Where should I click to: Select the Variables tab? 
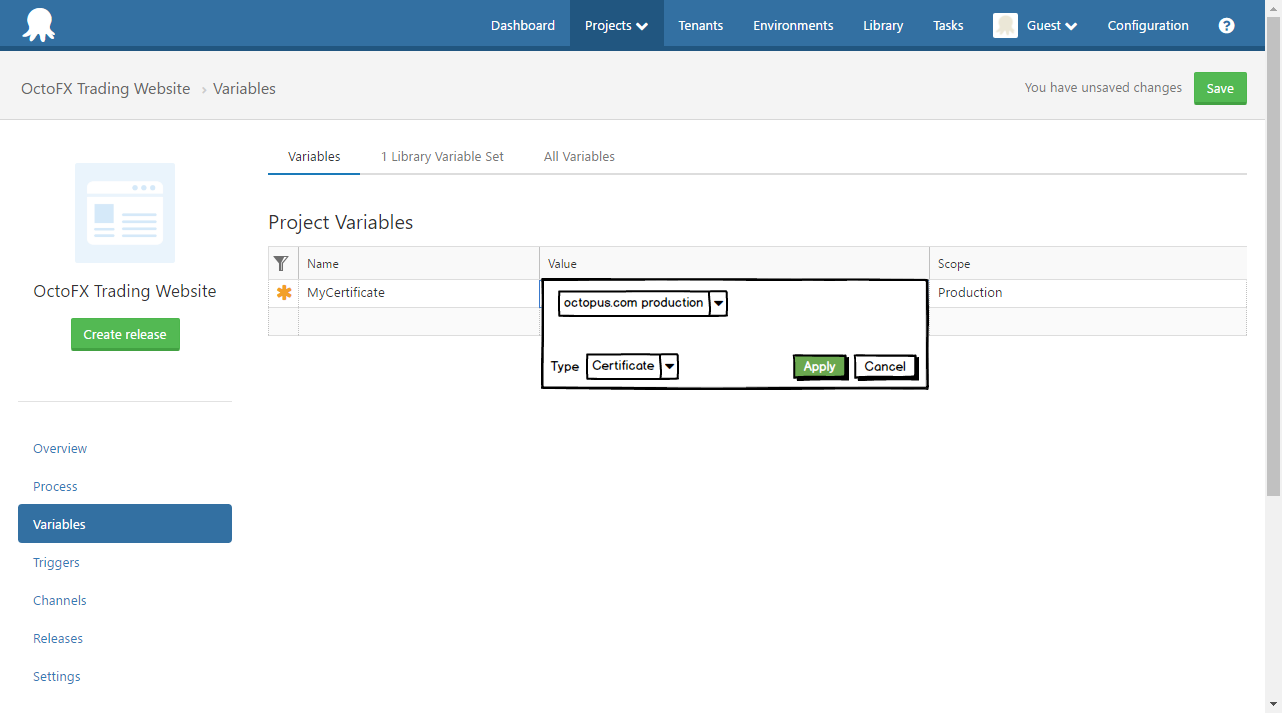pyautogui.click(x=313, y=156)
